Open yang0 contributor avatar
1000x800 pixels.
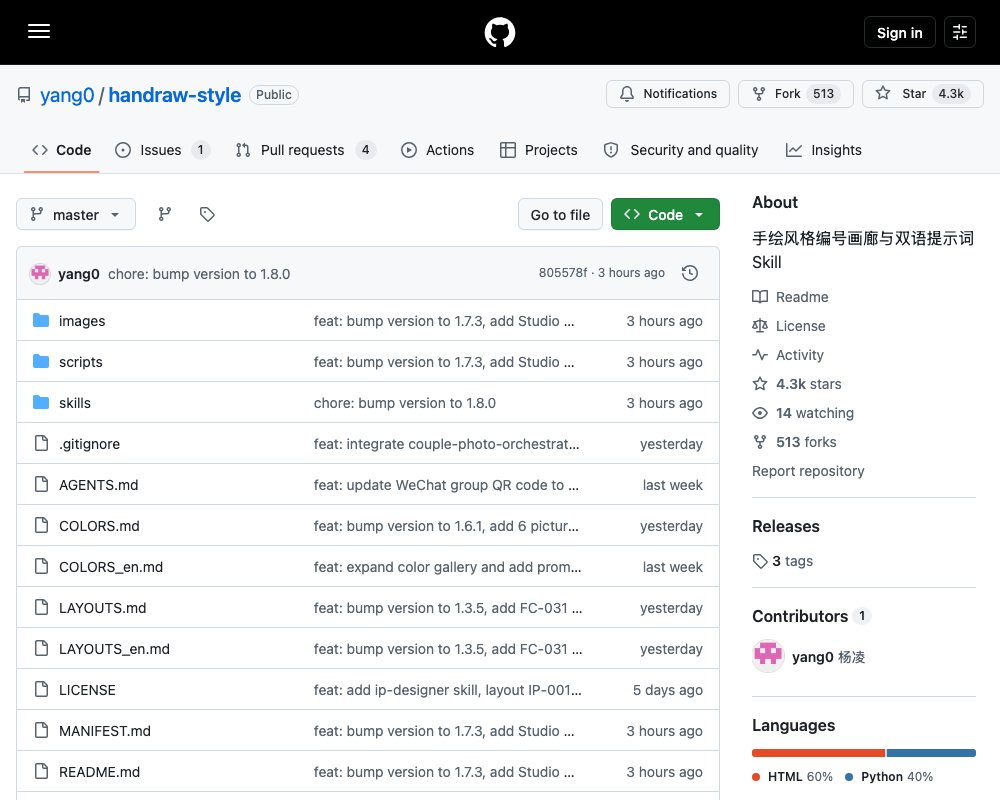click(x=768, y=656)
